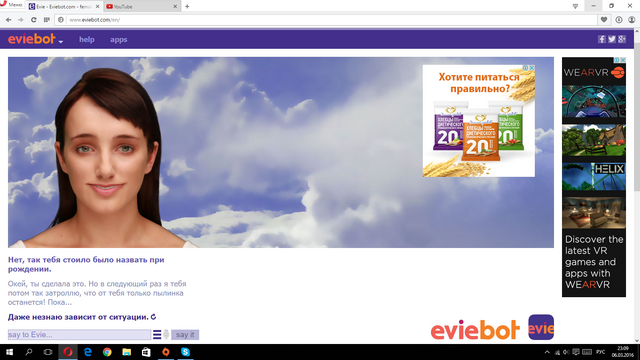Open the Opera Menu button

(11, 4)
